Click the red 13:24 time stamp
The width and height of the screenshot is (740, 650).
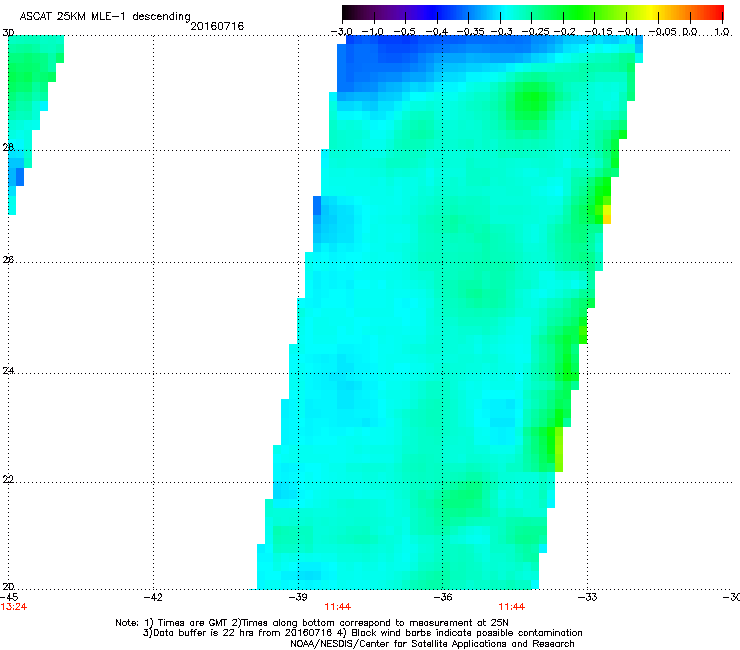[14, 607]
